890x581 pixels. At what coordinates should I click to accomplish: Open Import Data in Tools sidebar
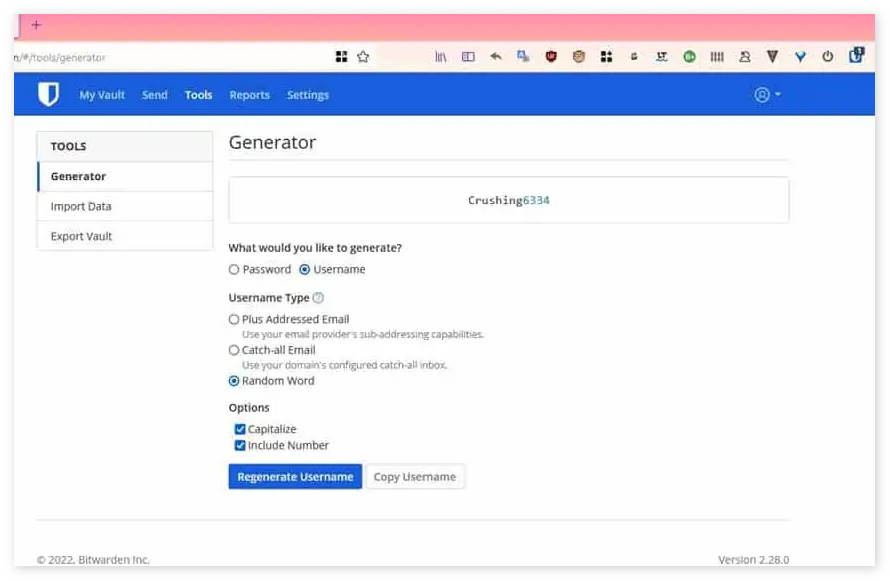point(81,207)
